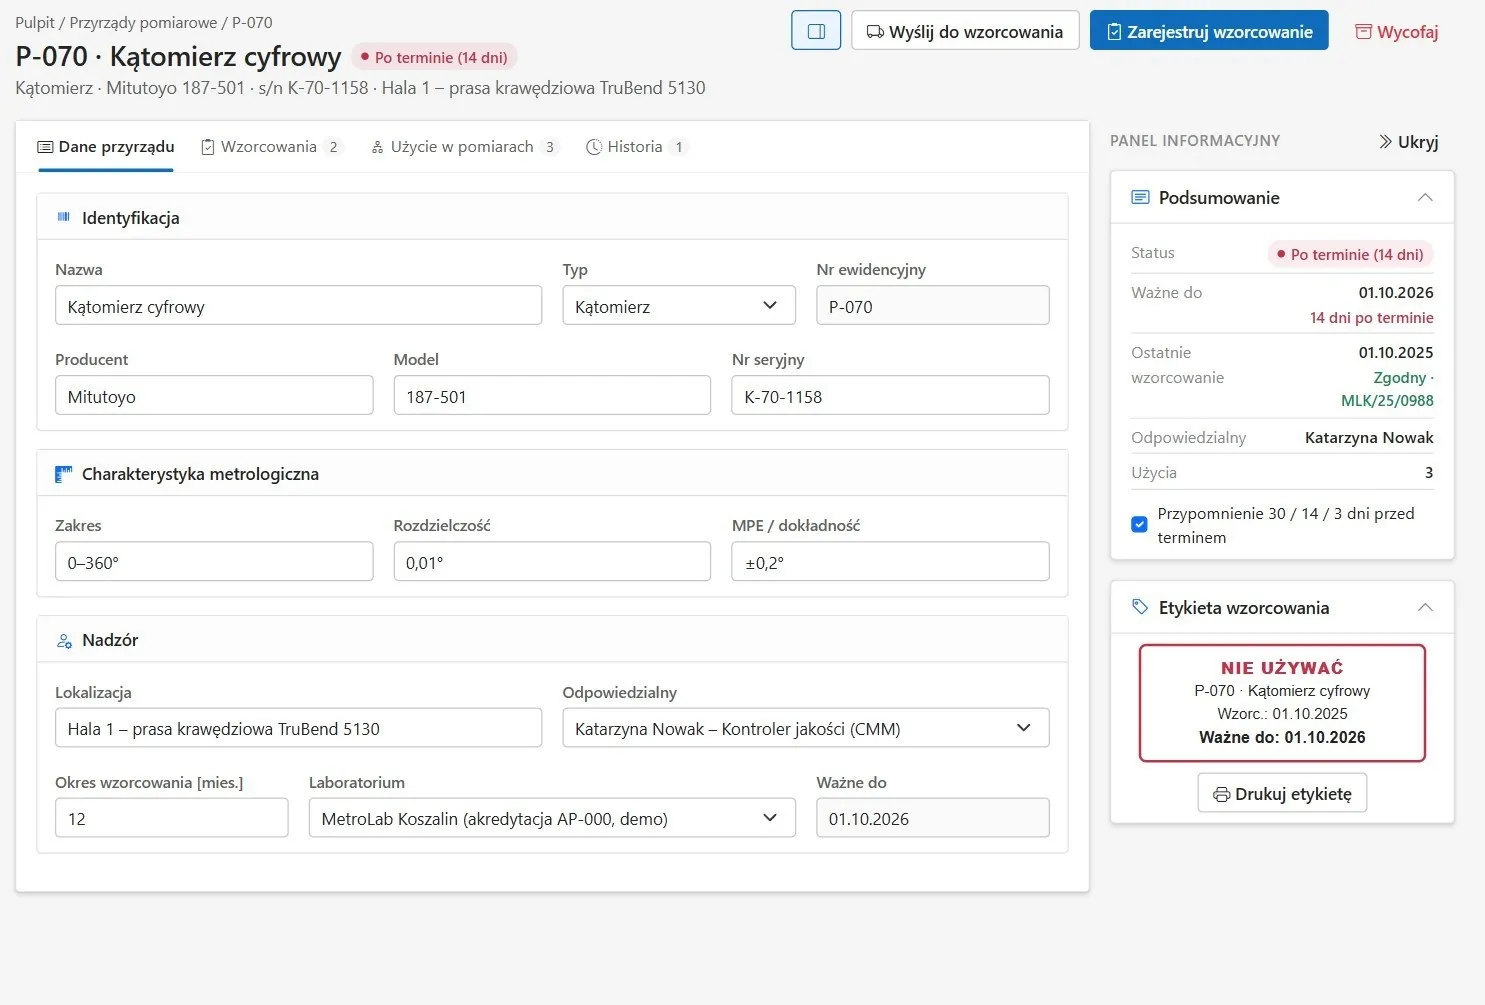Click the person icon beside Nadzór

64,641
